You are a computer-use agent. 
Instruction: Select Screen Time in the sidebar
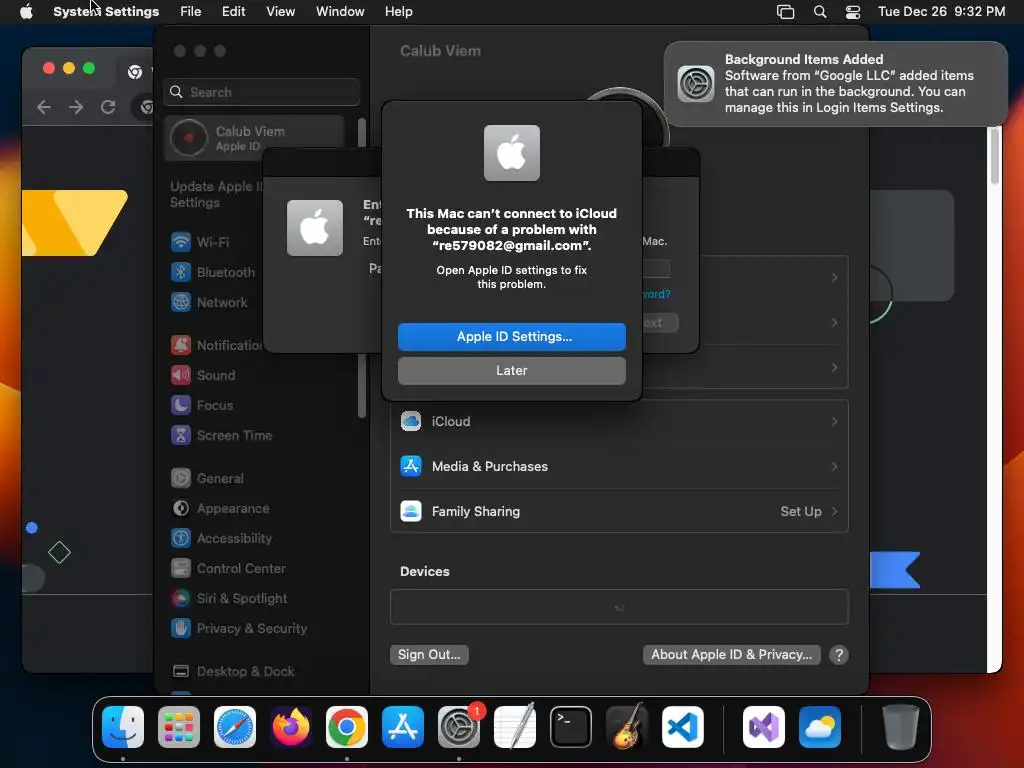221,436
